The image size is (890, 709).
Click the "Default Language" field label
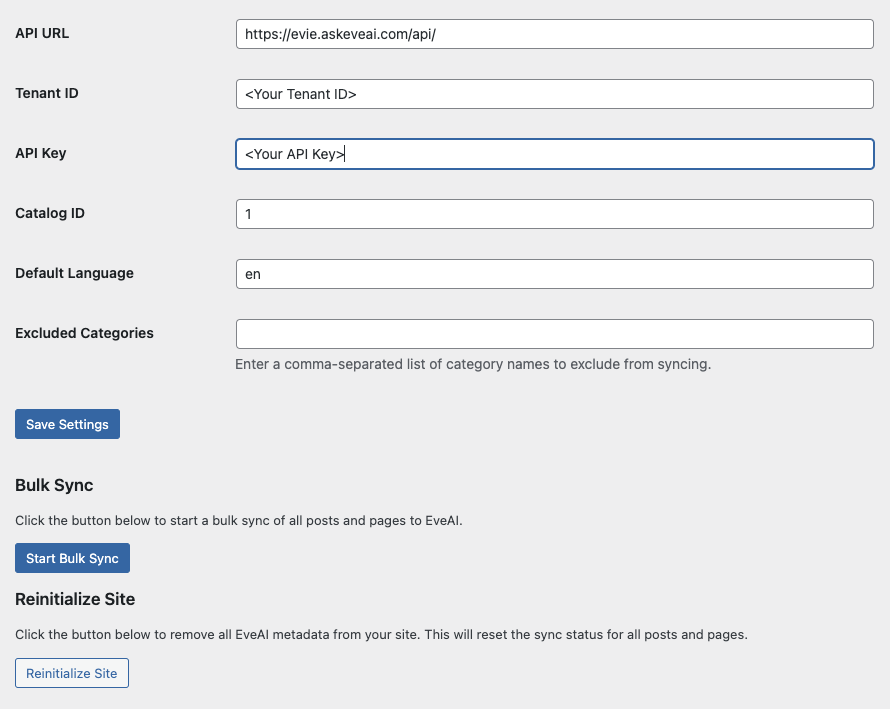[74, 273]
